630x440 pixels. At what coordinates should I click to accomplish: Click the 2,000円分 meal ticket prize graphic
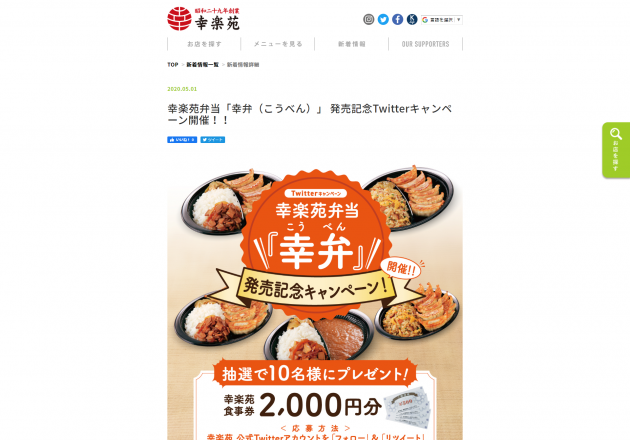(321, 405)
